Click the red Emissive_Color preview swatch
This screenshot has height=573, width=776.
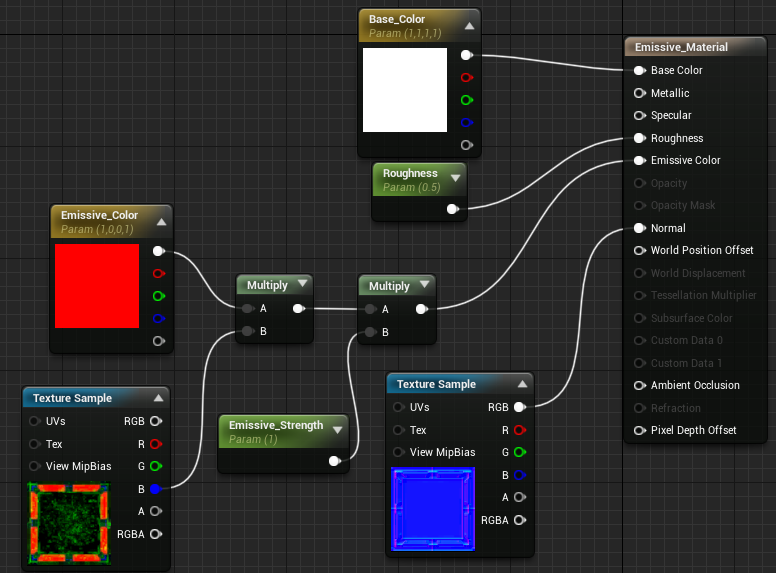97,286
